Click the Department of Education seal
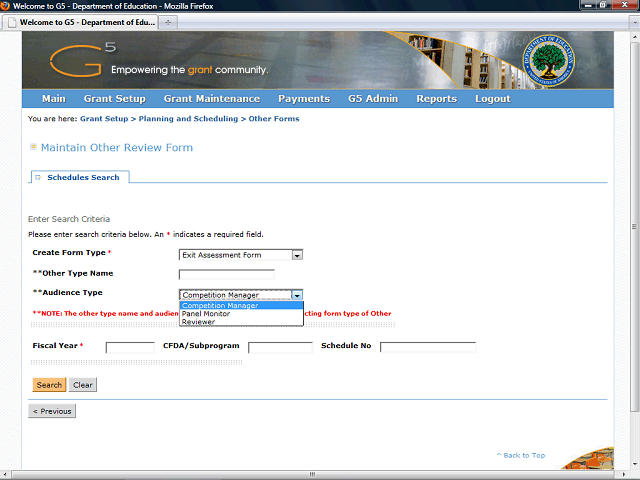Screen dimensions: 640x480 (x=549, y=60)
